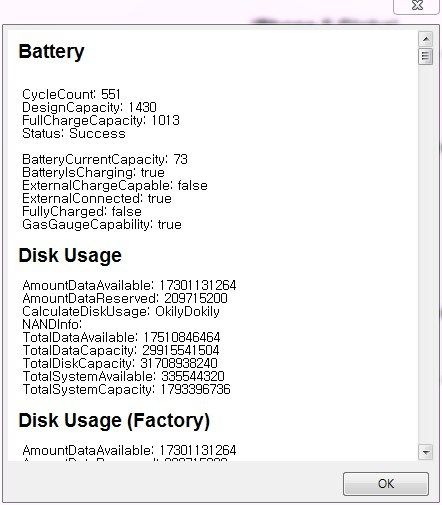This screenshot has height=505, width=442.
Task: Close the window using the X button
Action: coord(417,6)
